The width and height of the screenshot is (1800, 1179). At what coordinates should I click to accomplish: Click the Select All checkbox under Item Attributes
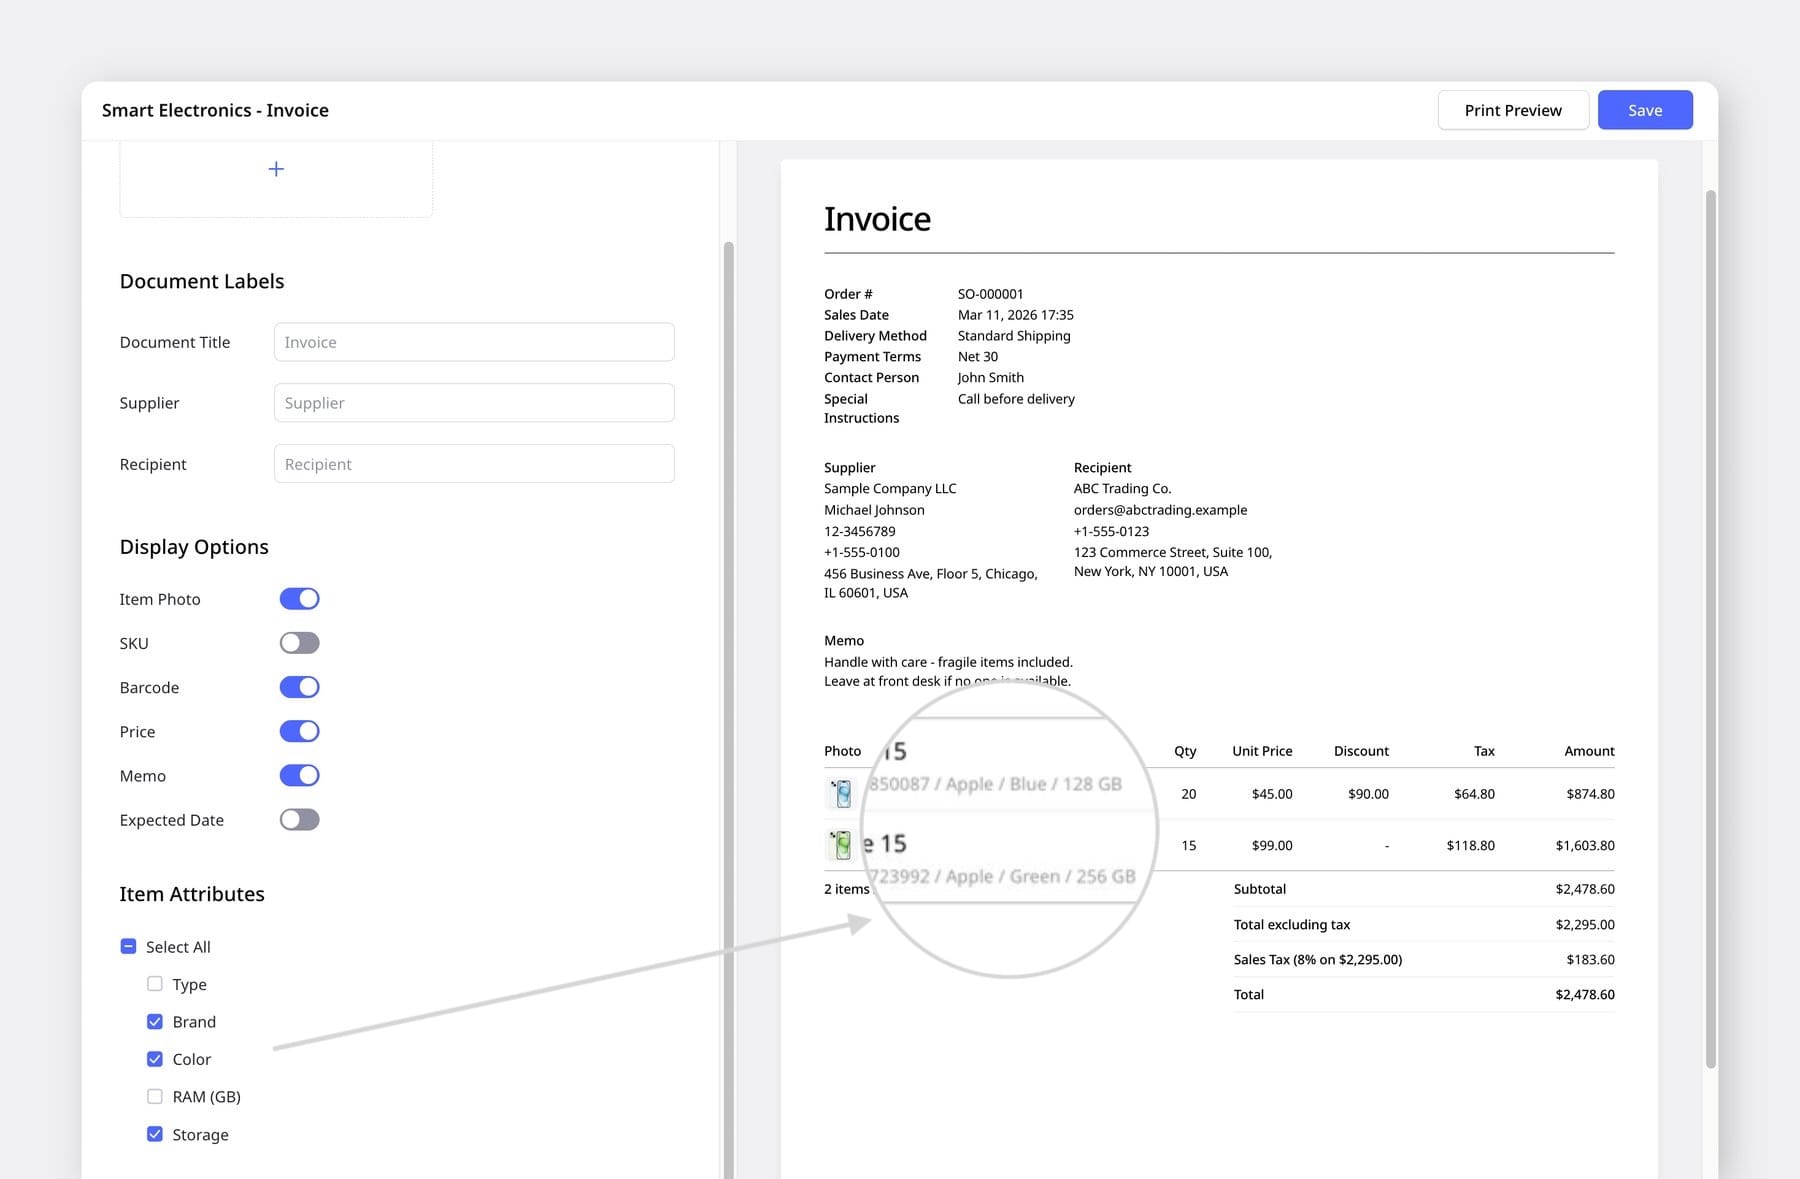[x=128, y=945]
